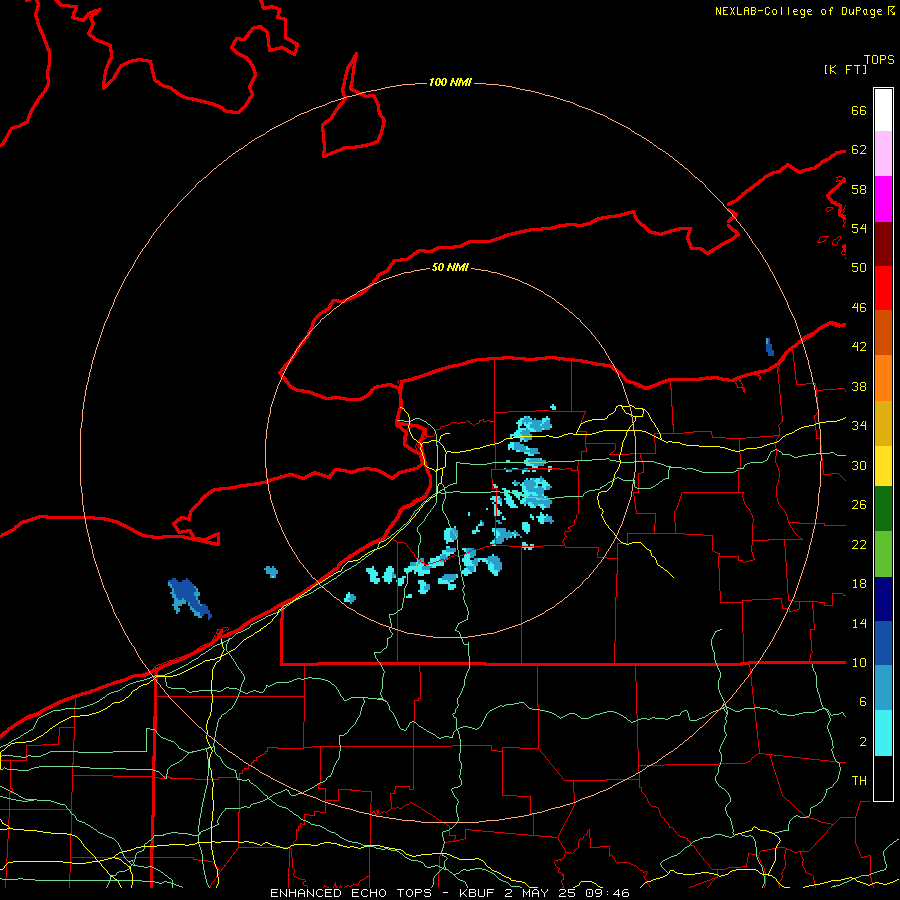Click the gold 34 kft legend swatch
900x900 pixels.
pyautogui.click(x=883, y=424)
